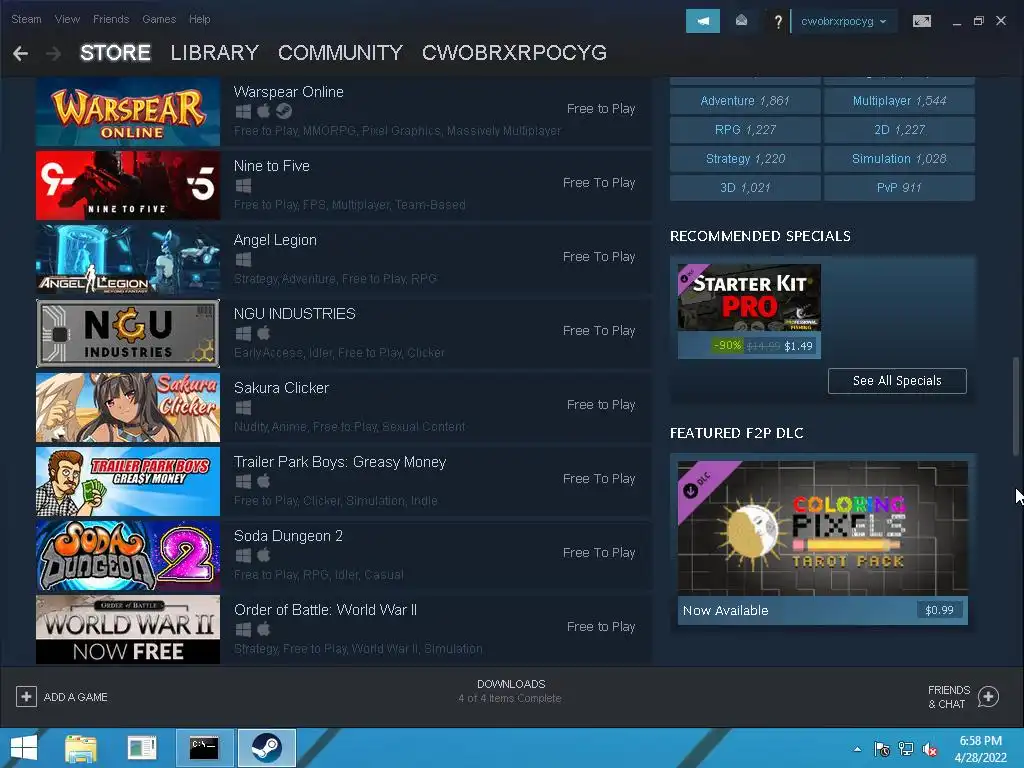This screenshot has height=768, width=1024.
Task: Open the Windows Start button
Action: coord(24,748)
